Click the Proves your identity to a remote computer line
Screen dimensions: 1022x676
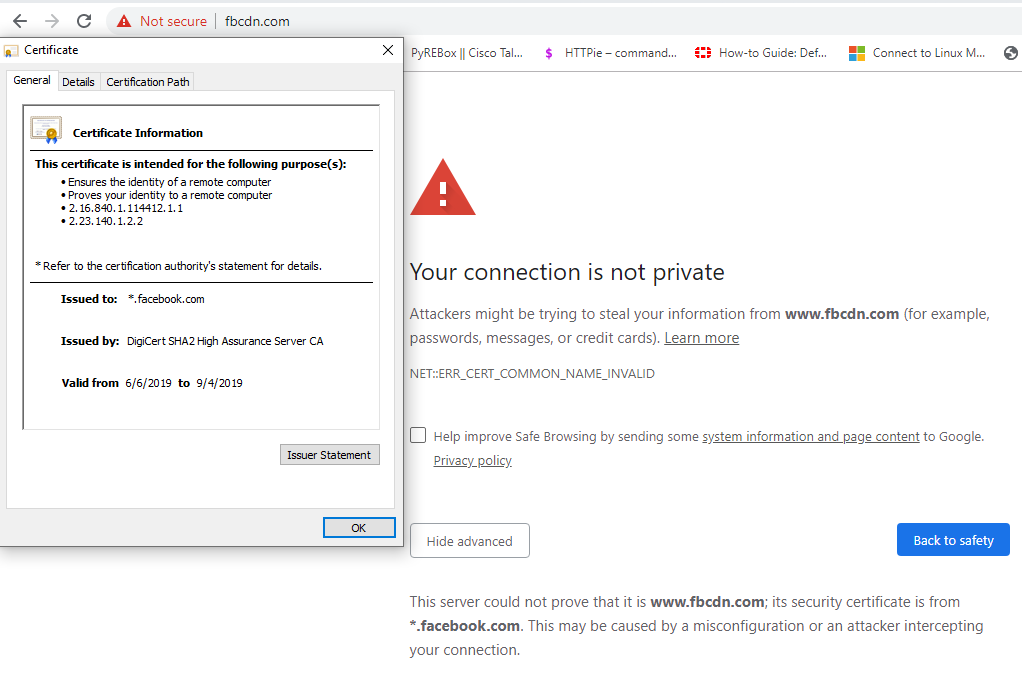(170, 196)
